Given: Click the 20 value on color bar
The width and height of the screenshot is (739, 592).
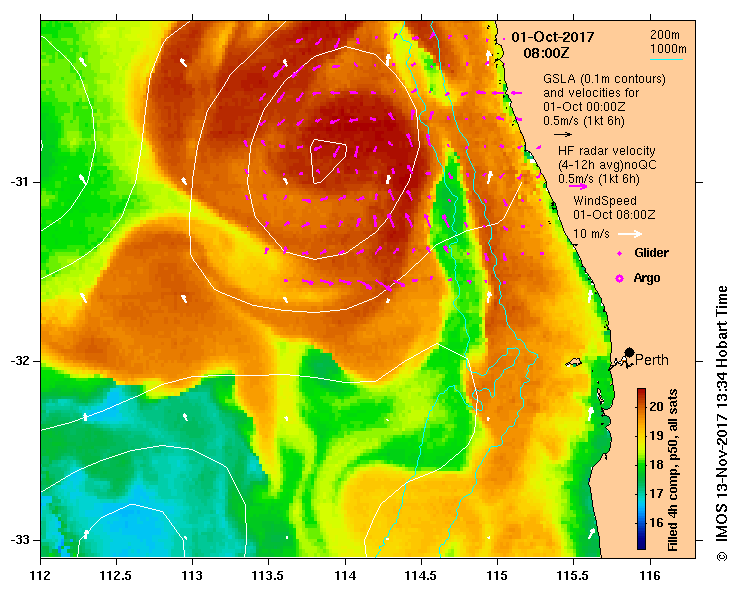Looking at the screenshot, I should [x=657, y=406].
